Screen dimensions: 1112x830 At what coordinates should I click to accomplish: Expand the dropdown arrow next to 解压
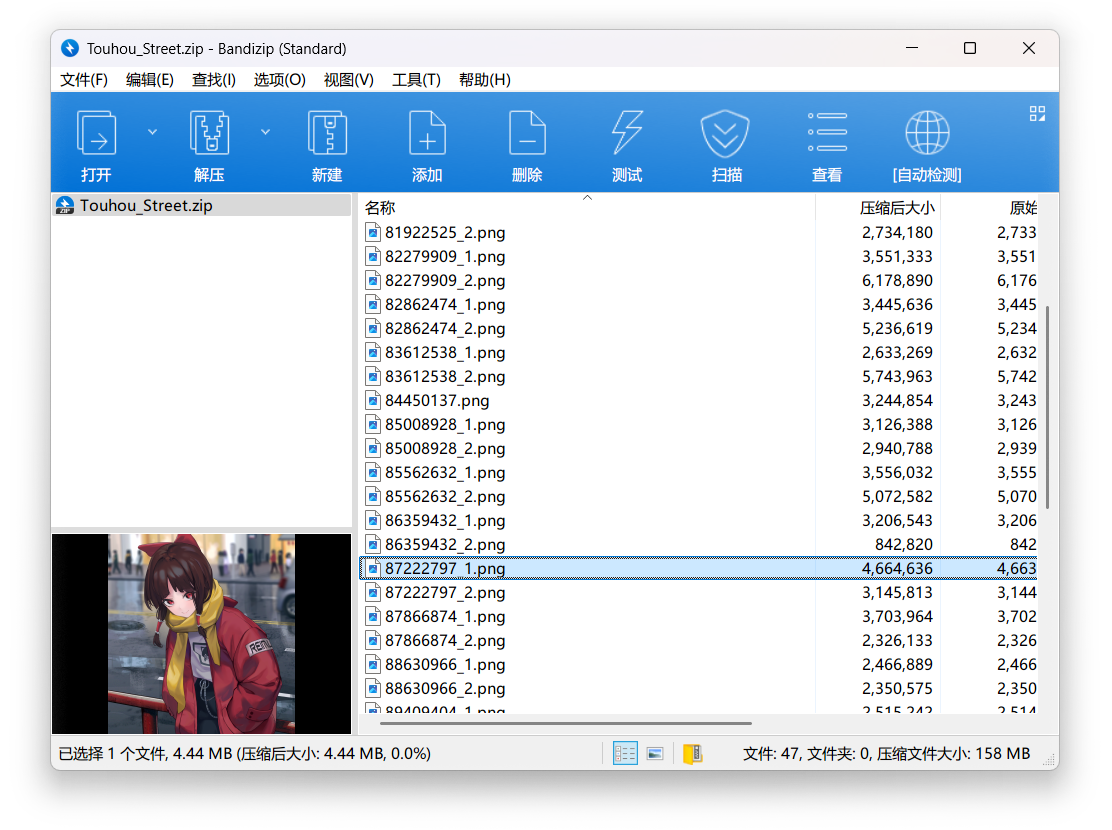[265, 131]
